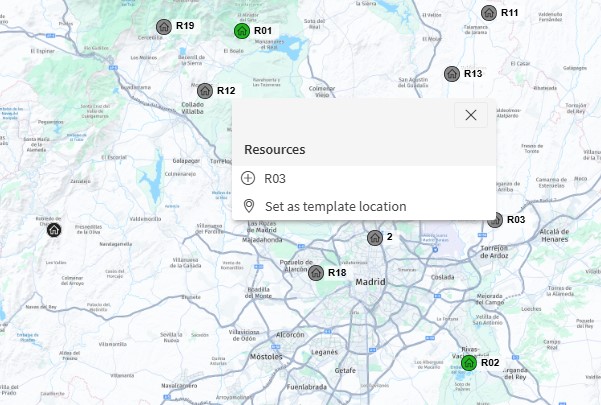Select the black house marker near Robledo
The image size is (601, 405).
pos(54,230)
